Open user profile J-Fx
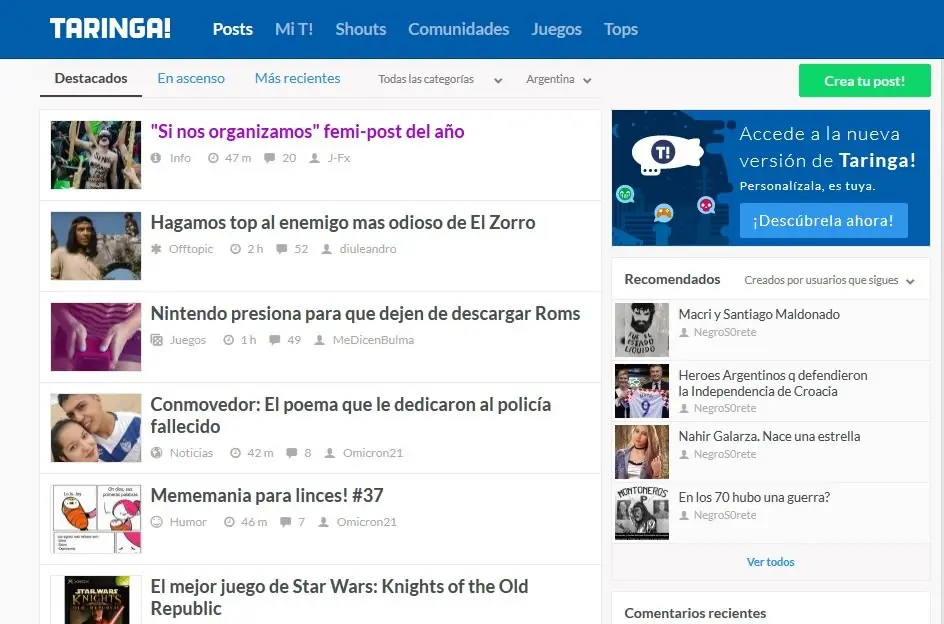The width and height of the screenshot is (944, 624). point(339,158)
